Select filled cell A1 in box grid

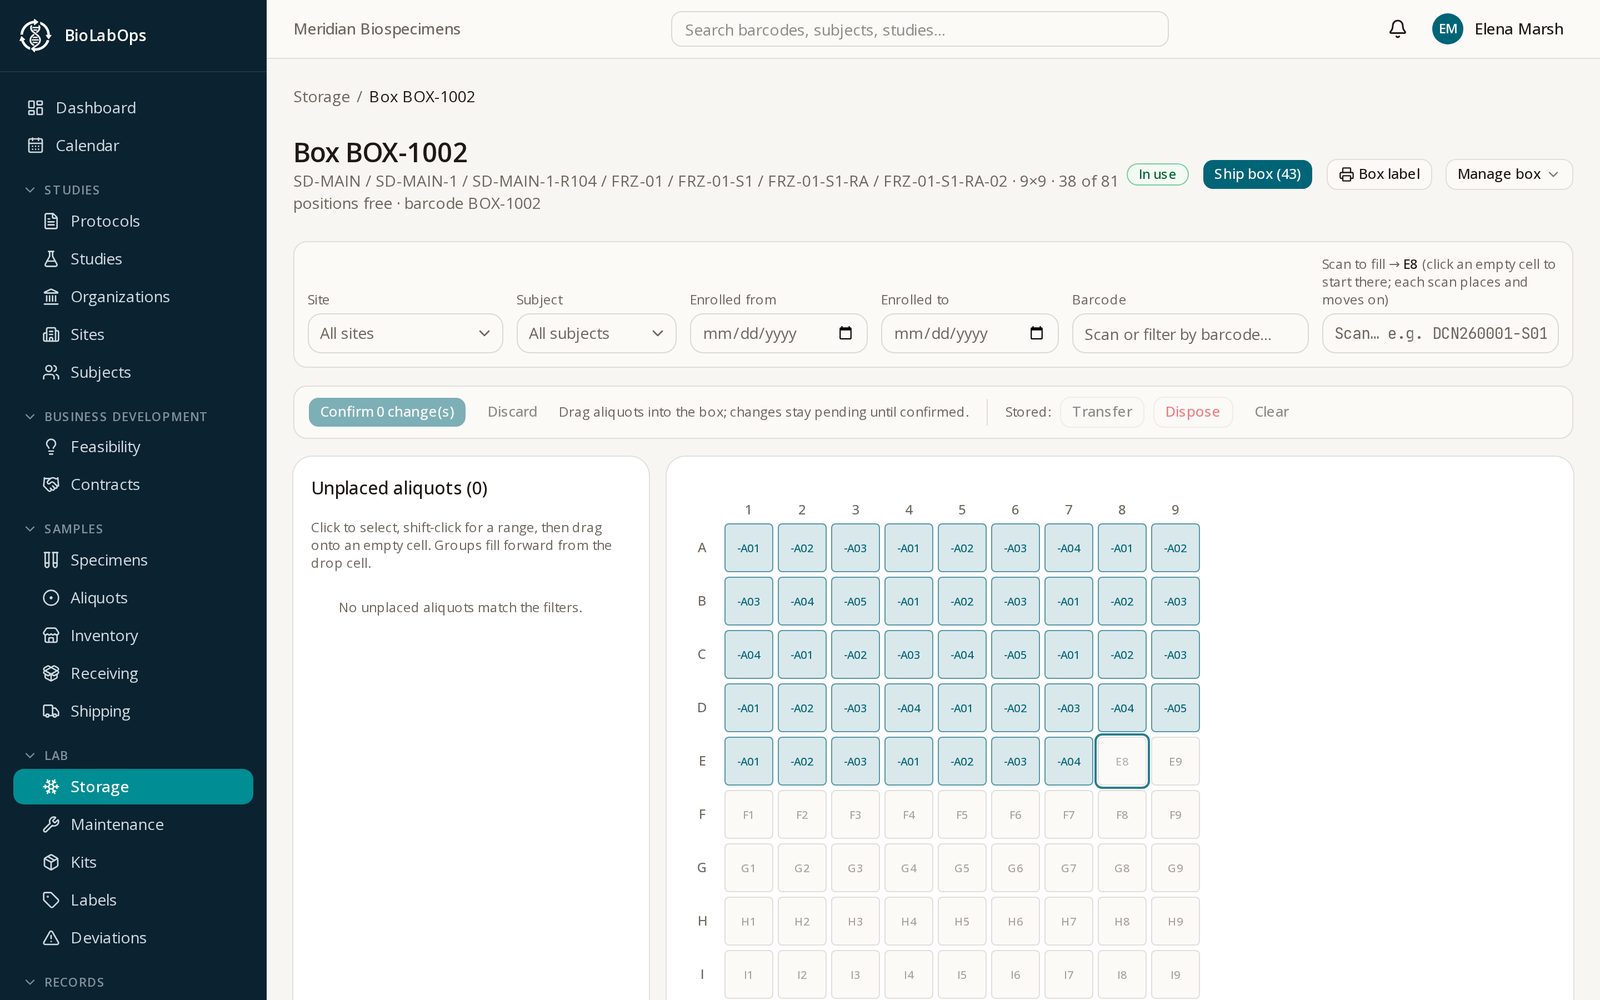(x=749, y=548)
